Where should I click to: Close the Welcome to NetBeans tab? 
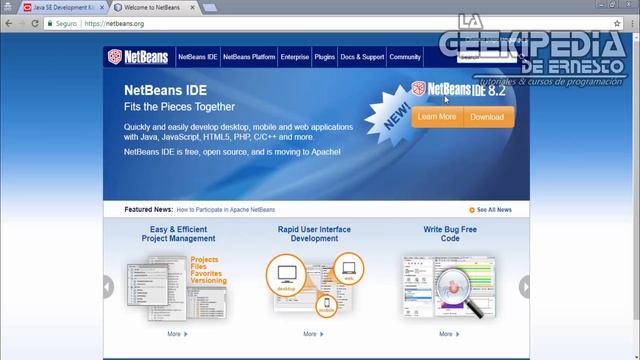(192, 7)
